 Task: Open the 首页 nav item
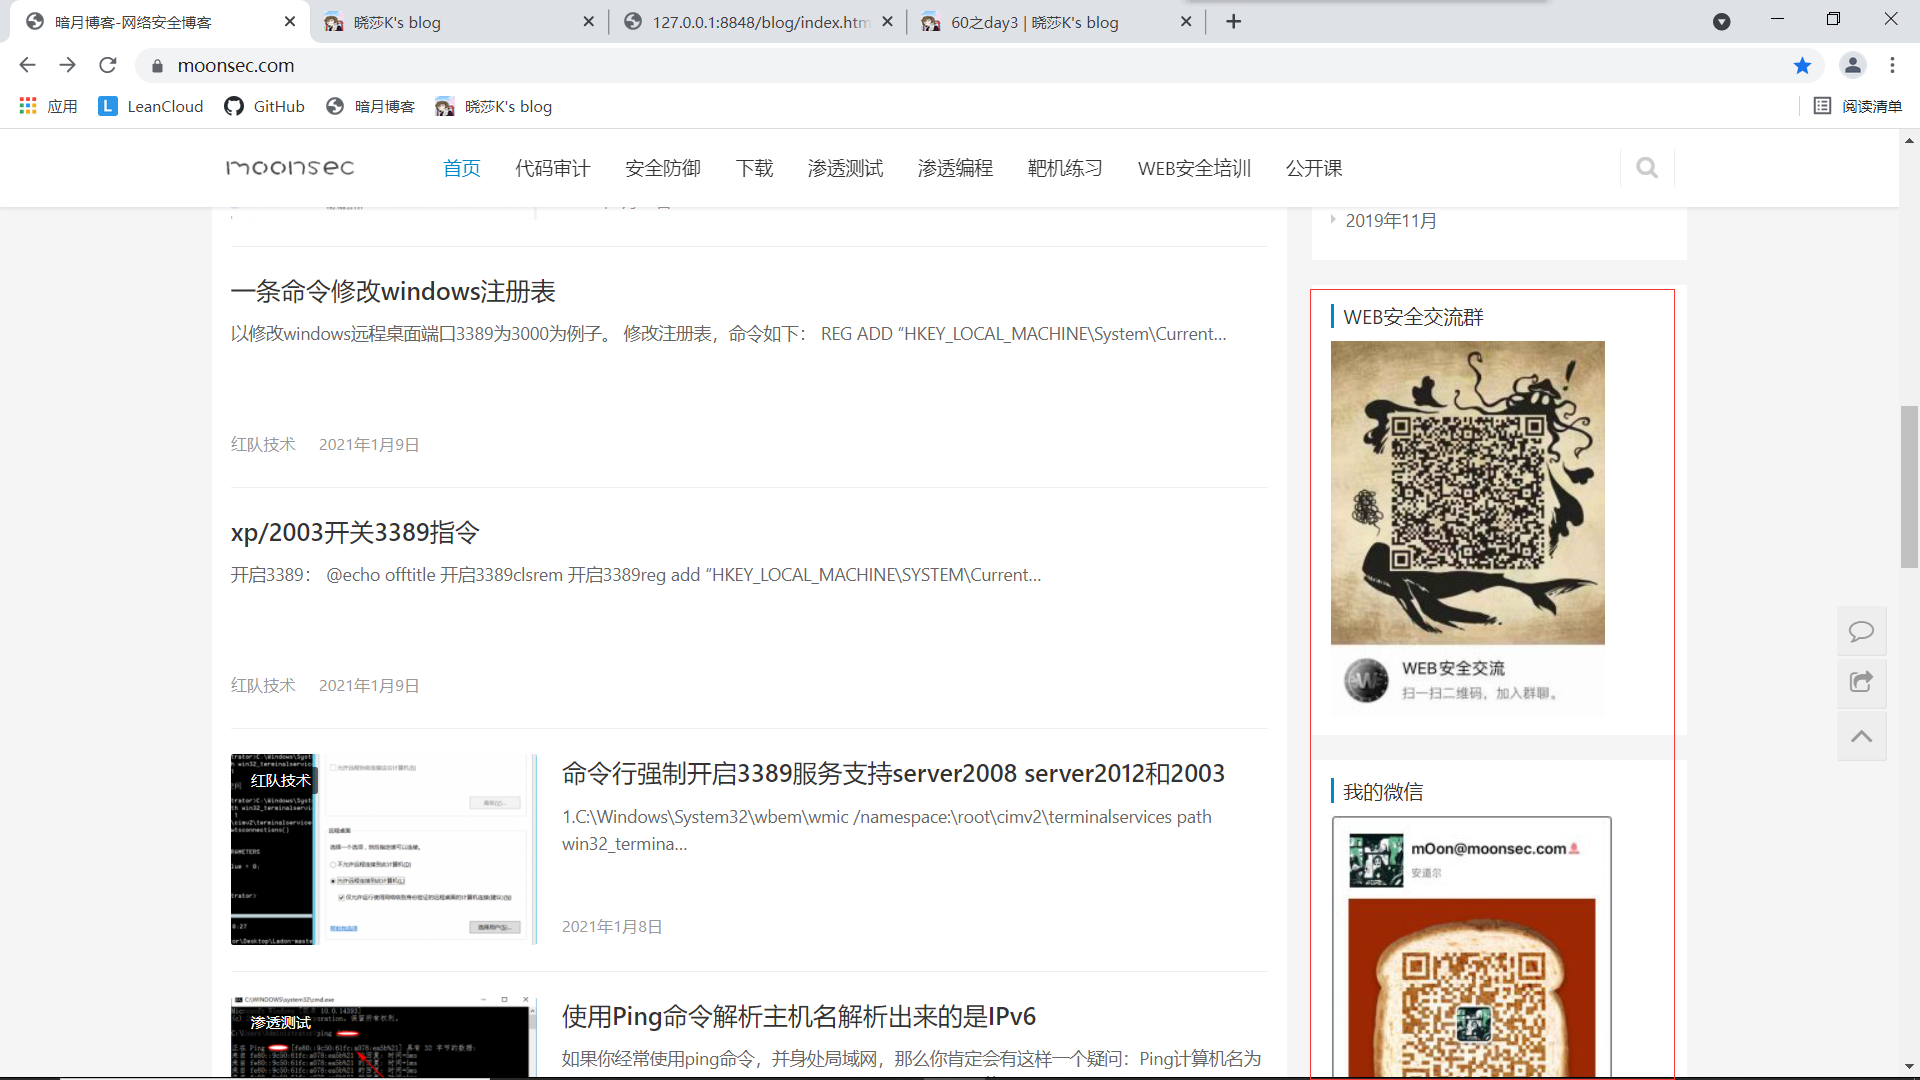[461, 168]
